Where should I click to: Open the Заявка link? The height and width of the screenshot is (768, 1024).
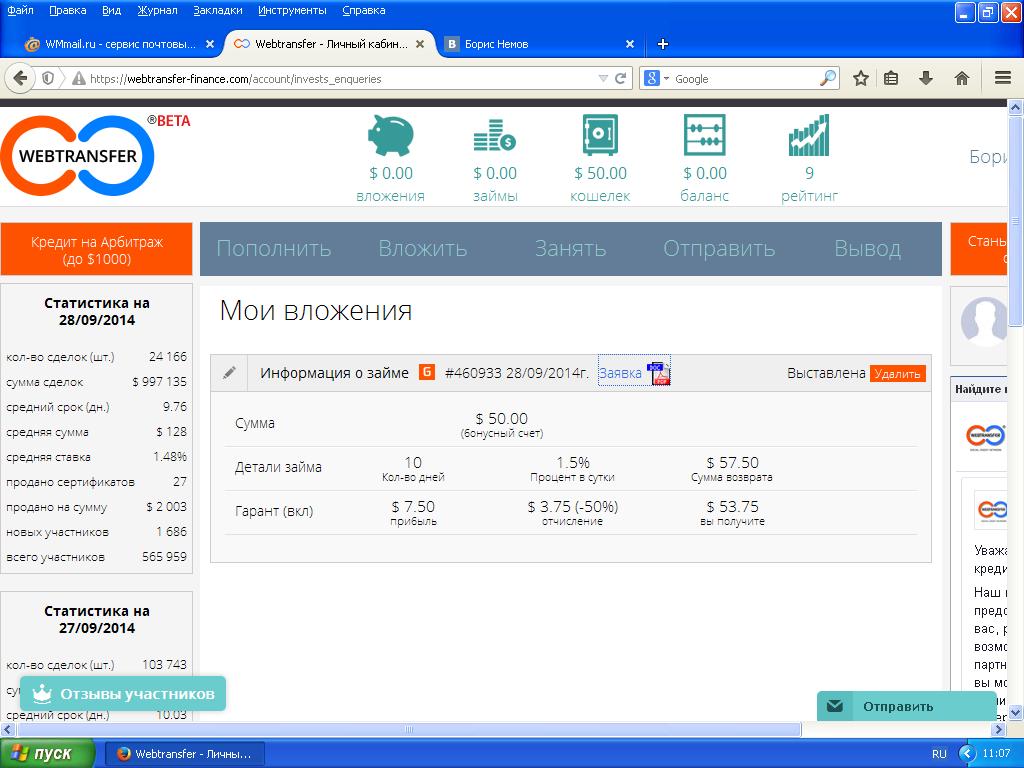click(620, 374)
